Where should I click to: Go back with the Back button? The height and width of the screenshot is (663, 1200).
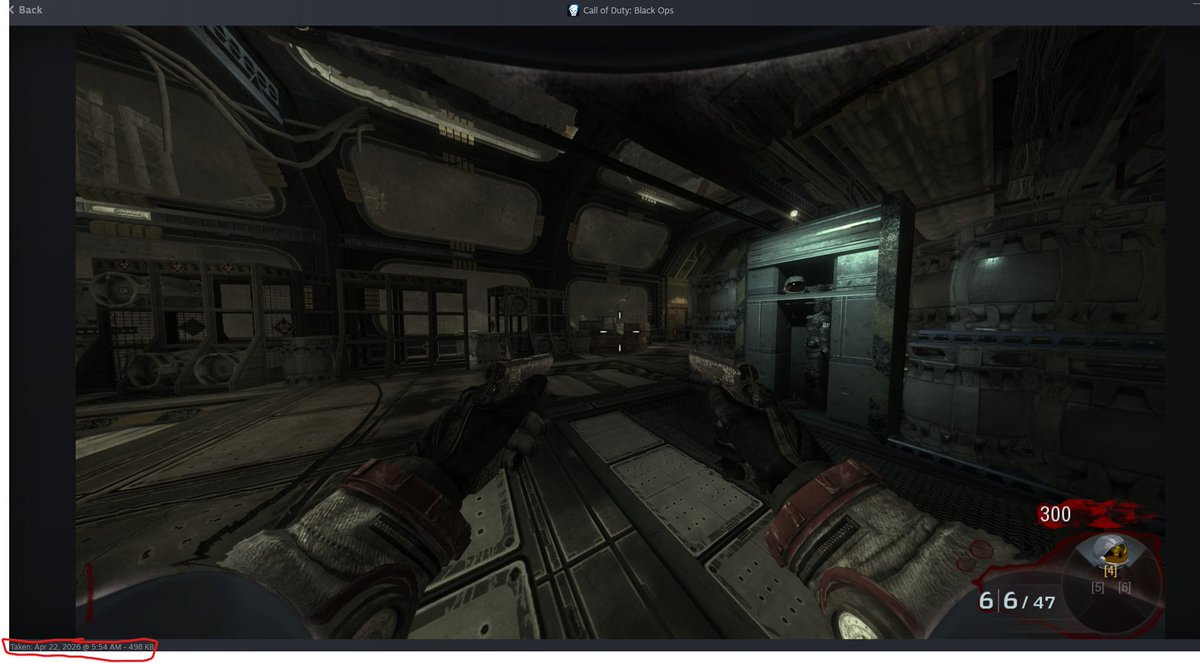[x=24, y=10]
